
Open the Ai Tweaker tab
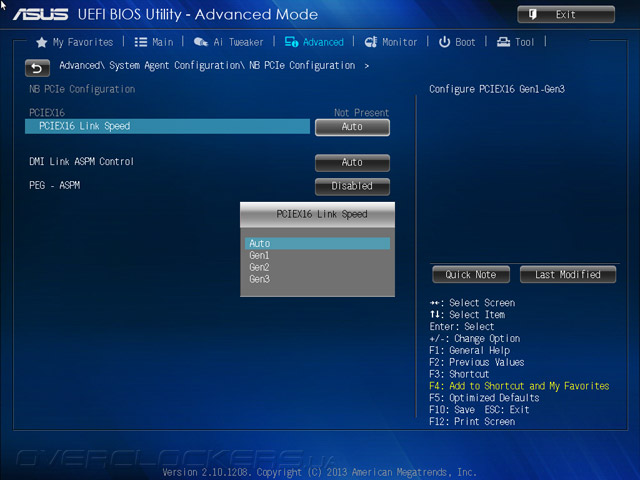pos(228,42)
